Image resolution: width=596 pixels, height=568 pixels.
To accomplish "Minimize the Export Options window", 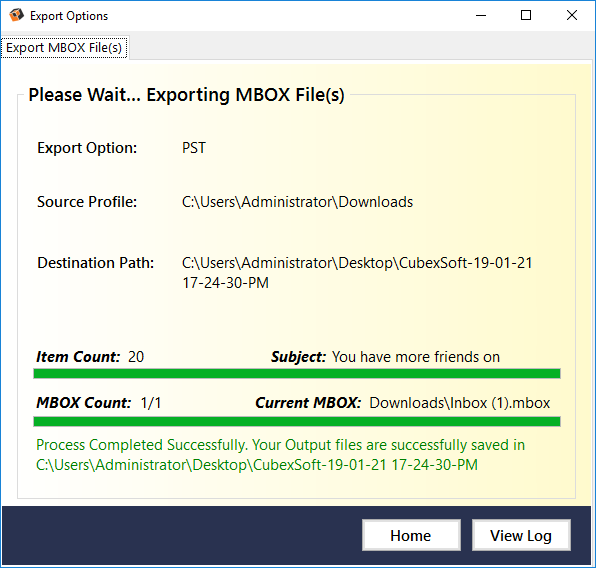I will (x=481, y=16).
